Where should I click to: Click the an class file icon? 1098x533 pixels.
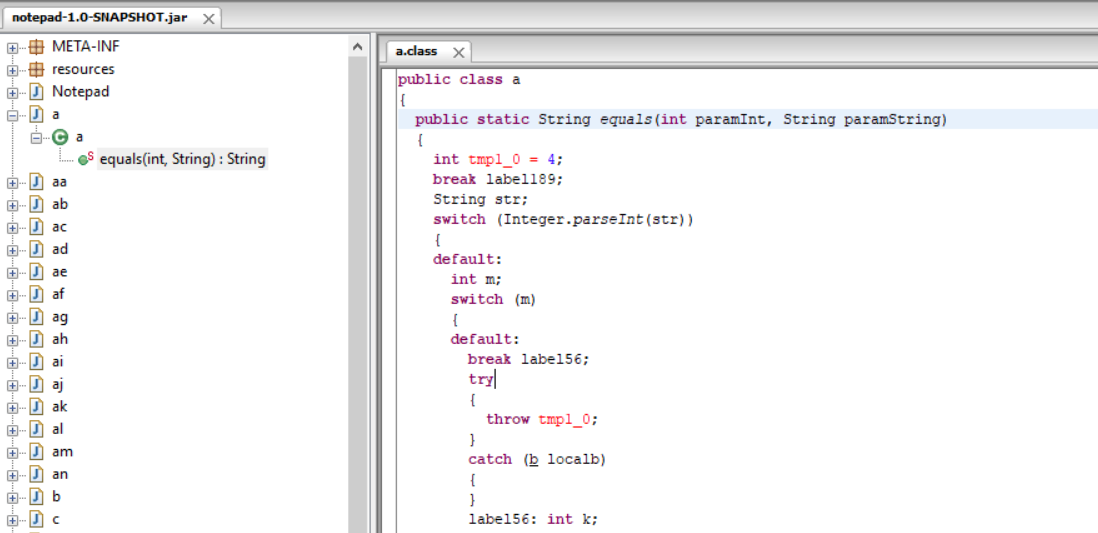click(36, 473)
